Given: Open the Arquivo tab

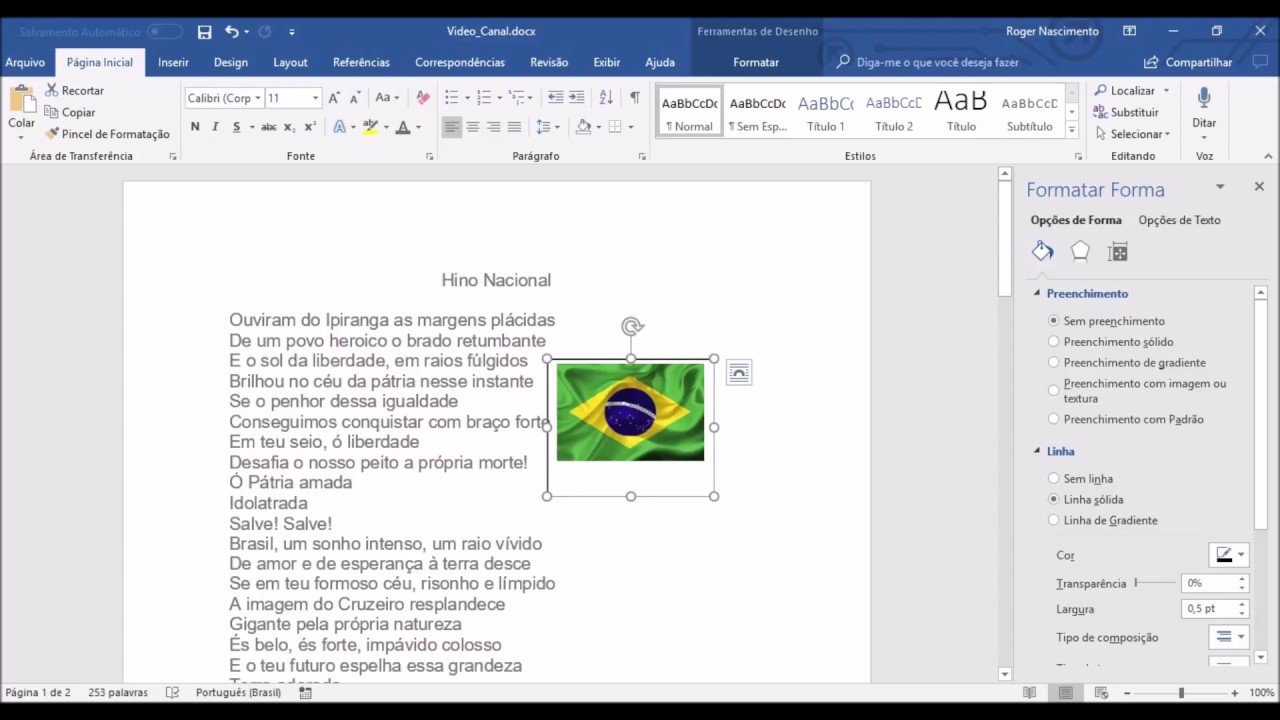Looking at the screenshot, I should pos(25,62).
